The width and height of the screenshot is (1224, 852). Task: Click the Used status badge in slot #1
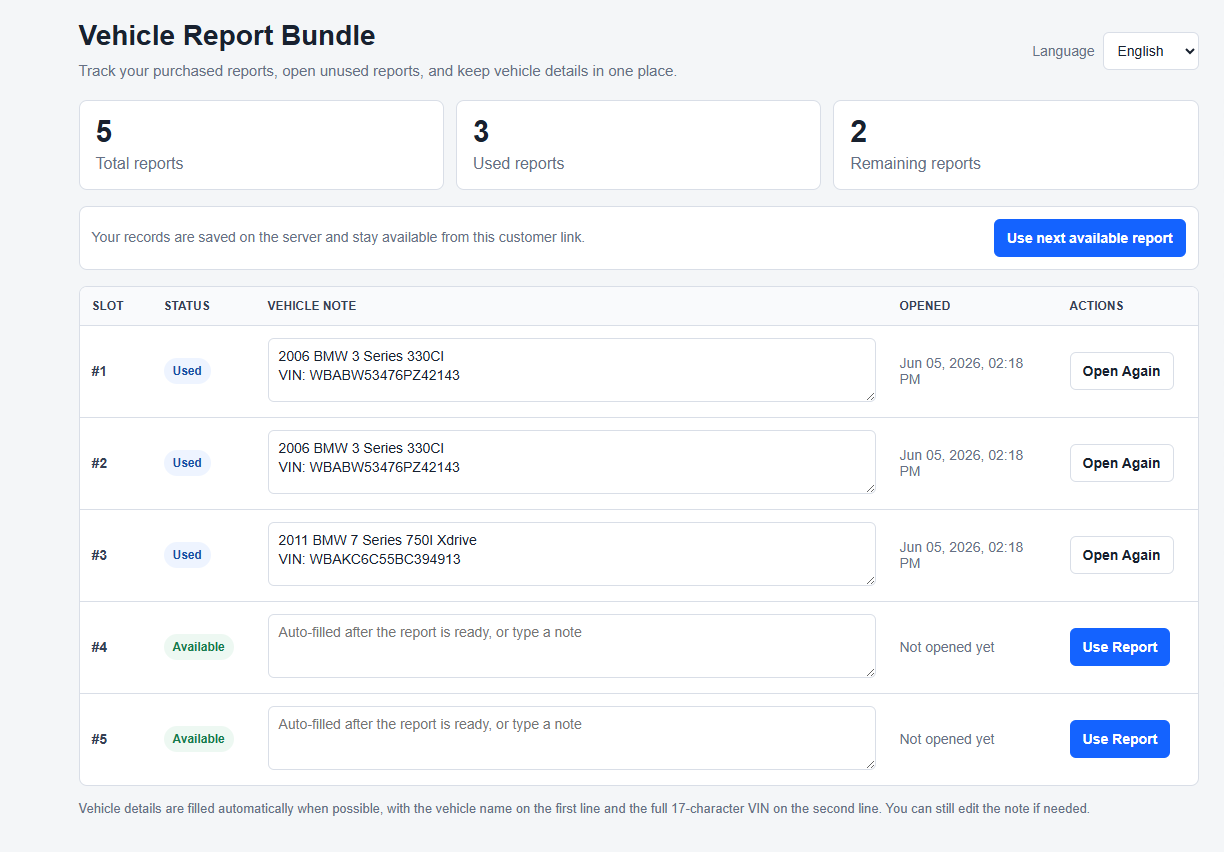point(187,371)
